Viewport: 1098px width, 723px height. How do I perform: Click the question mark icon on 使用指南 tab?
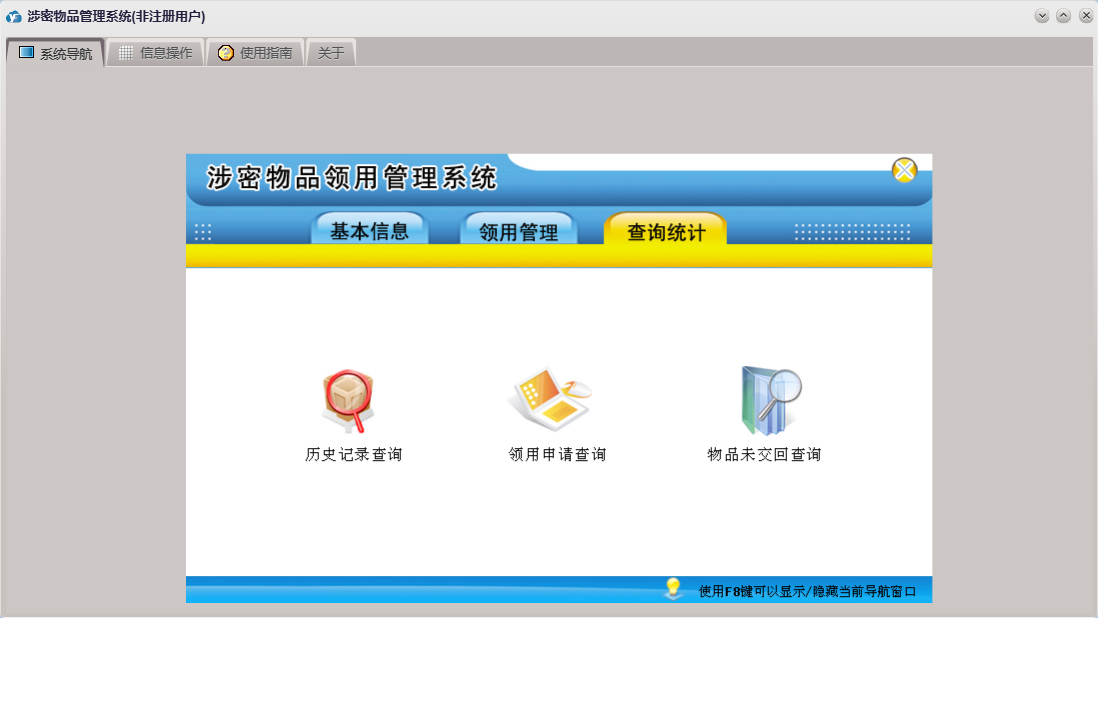coord(225,53)
